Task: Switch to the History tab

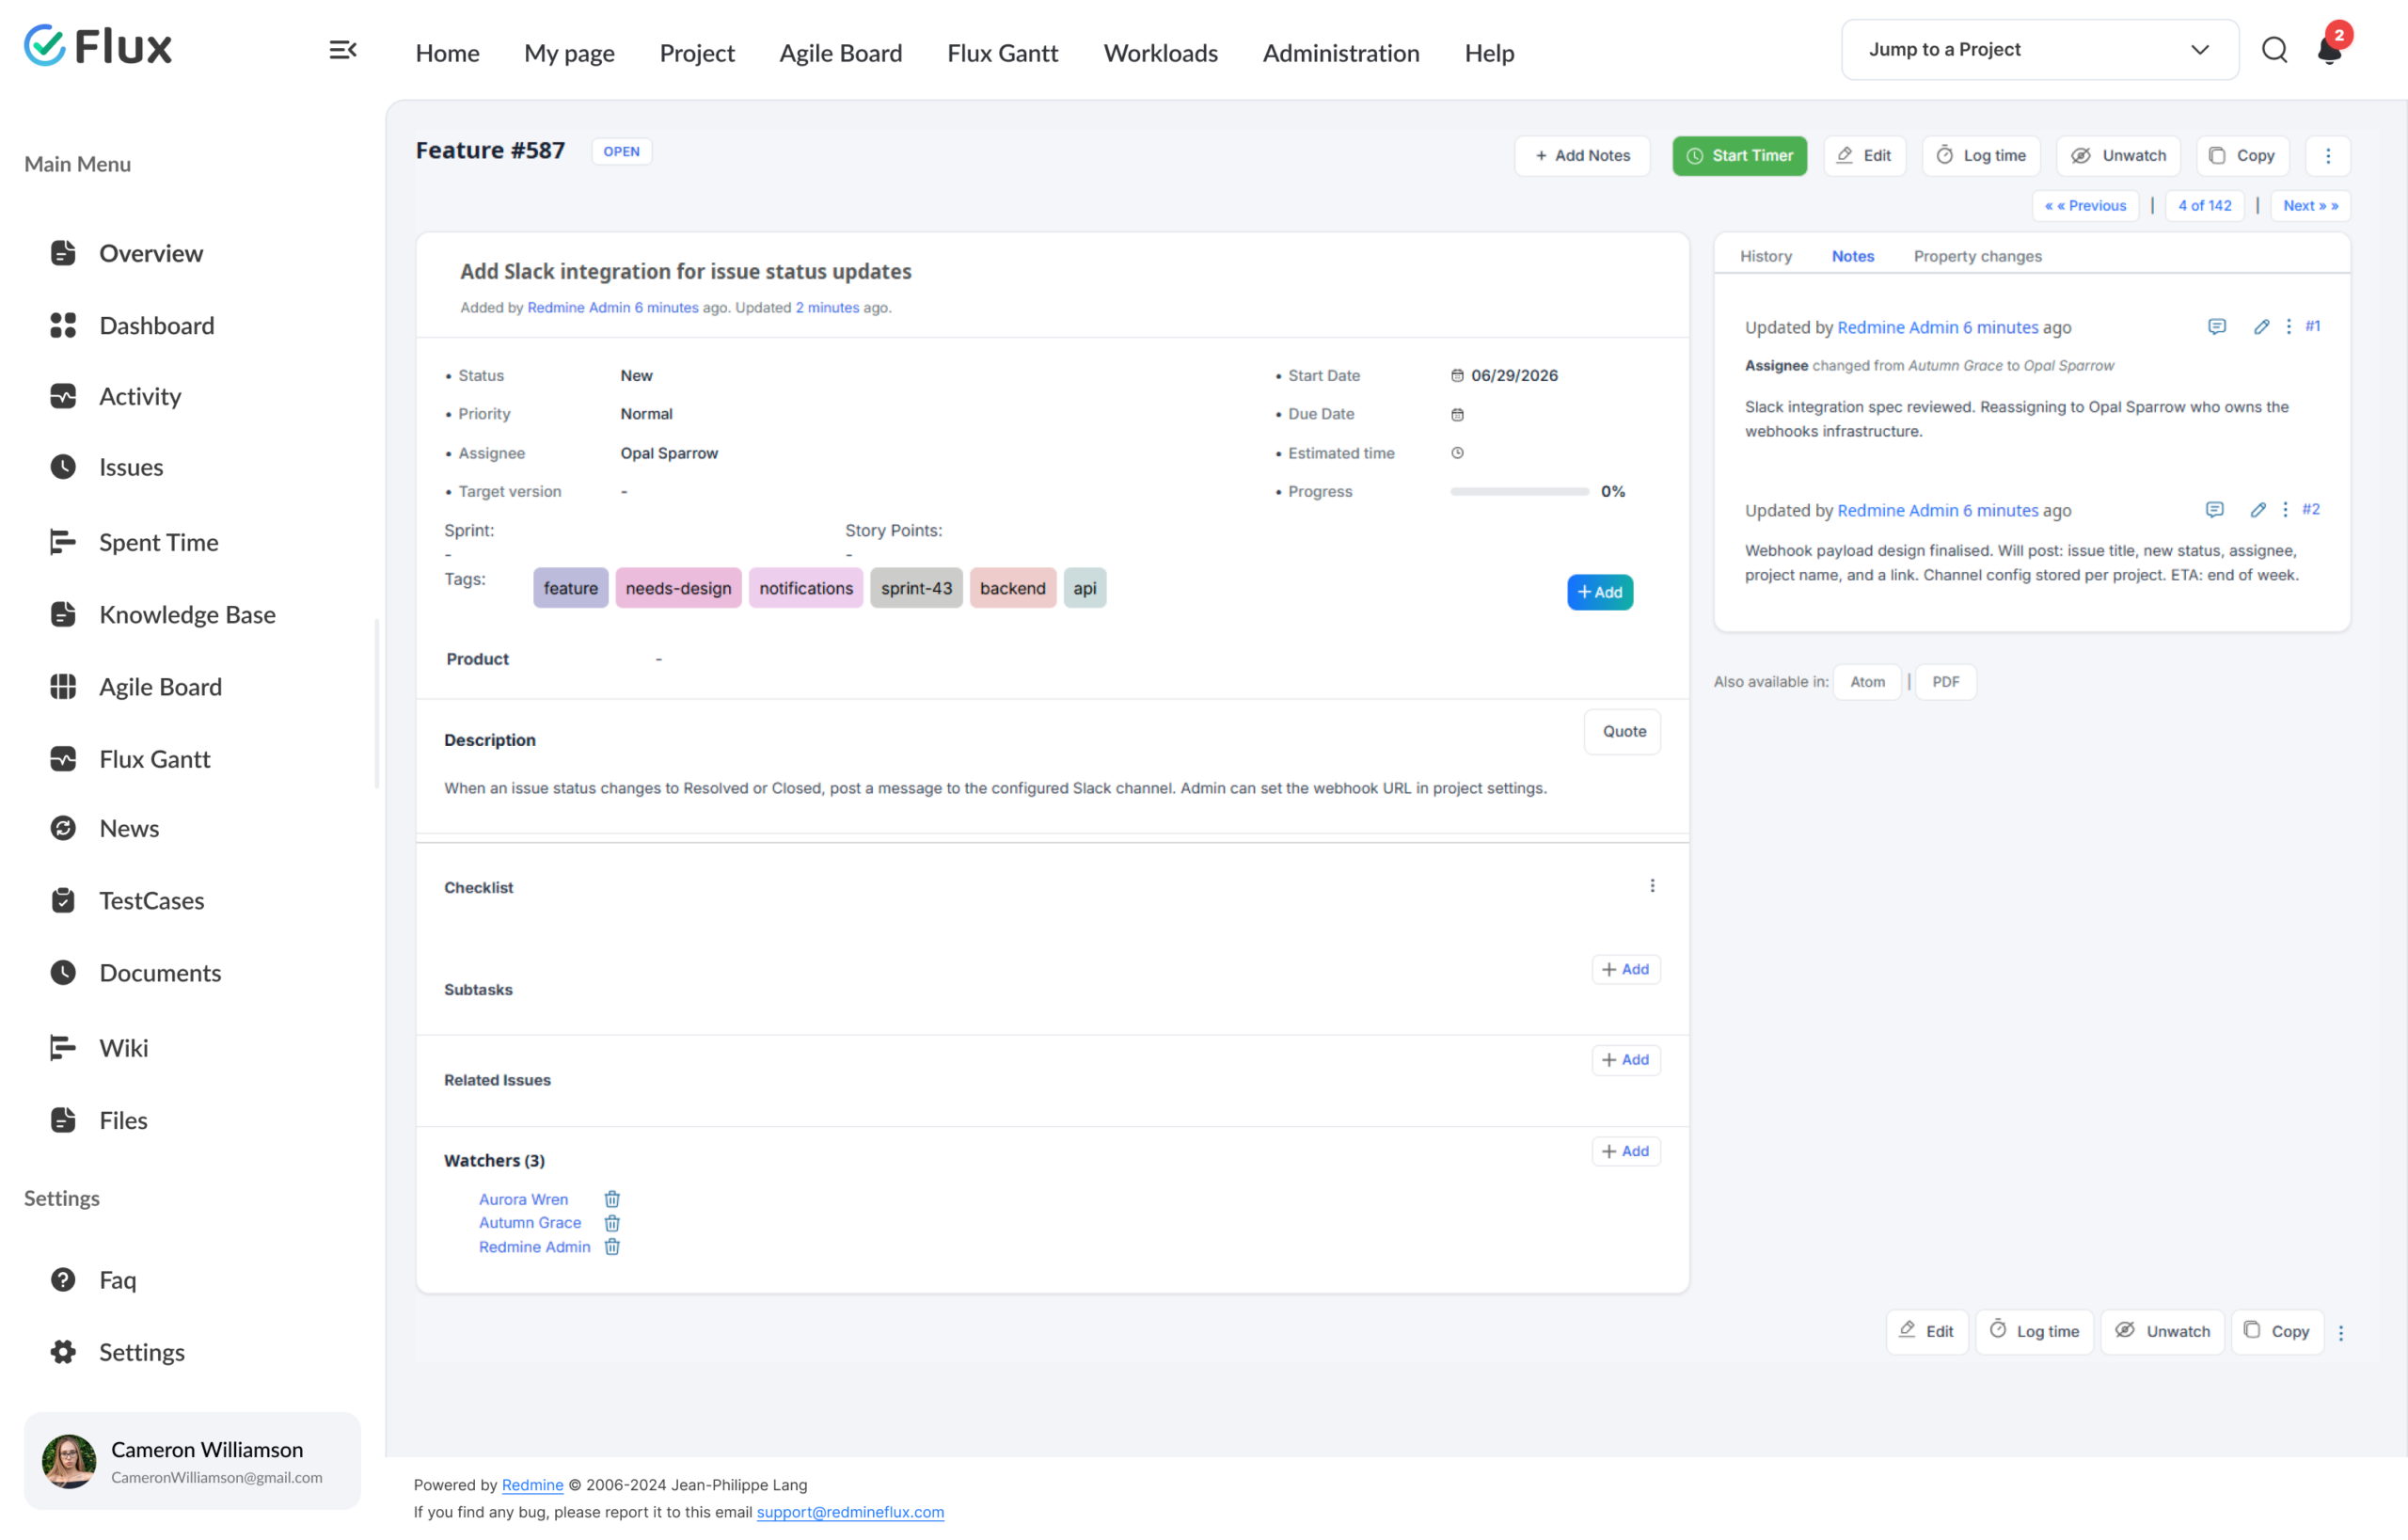Action: [x=1765, y=256]
